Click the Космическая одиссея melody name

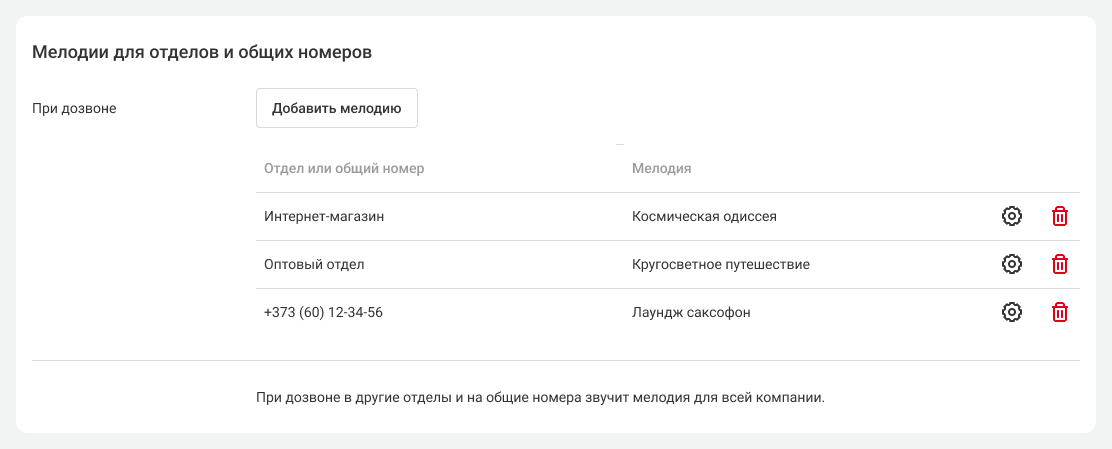[x=704, y=216]
